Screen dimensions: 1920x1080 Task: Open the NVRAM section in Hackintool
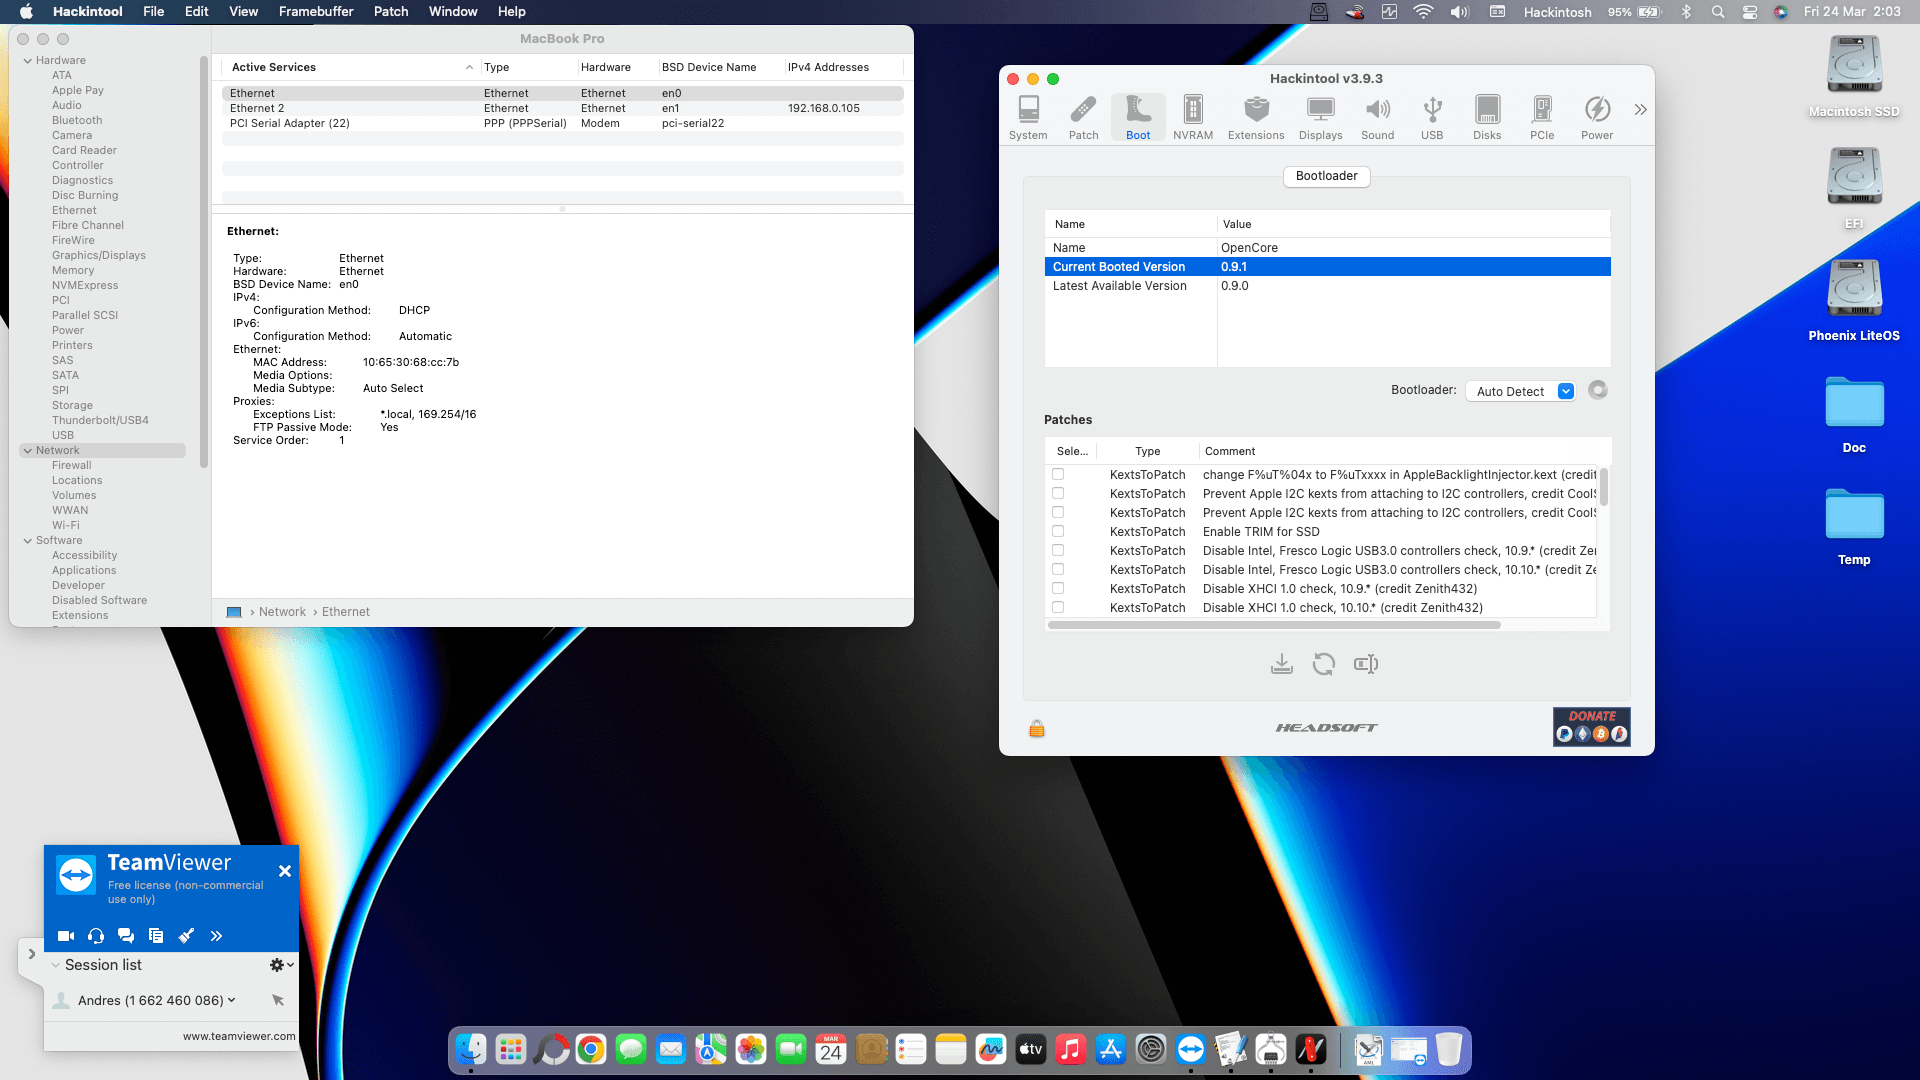coord(1193,118)
